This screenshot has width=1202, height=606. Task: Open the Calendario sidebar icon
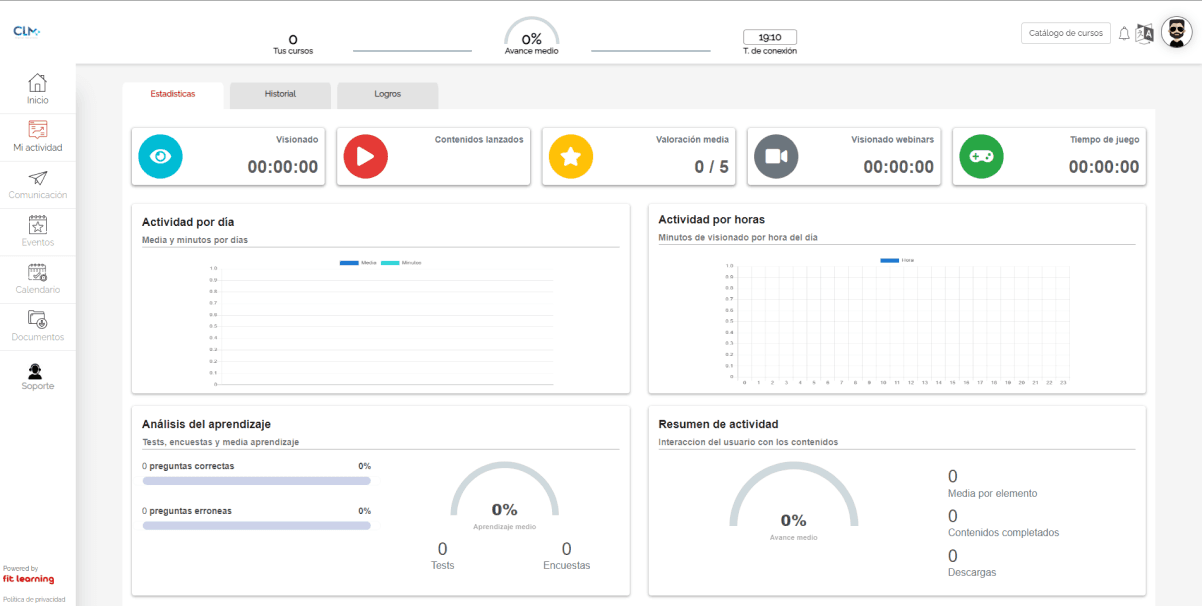(37, 272)
